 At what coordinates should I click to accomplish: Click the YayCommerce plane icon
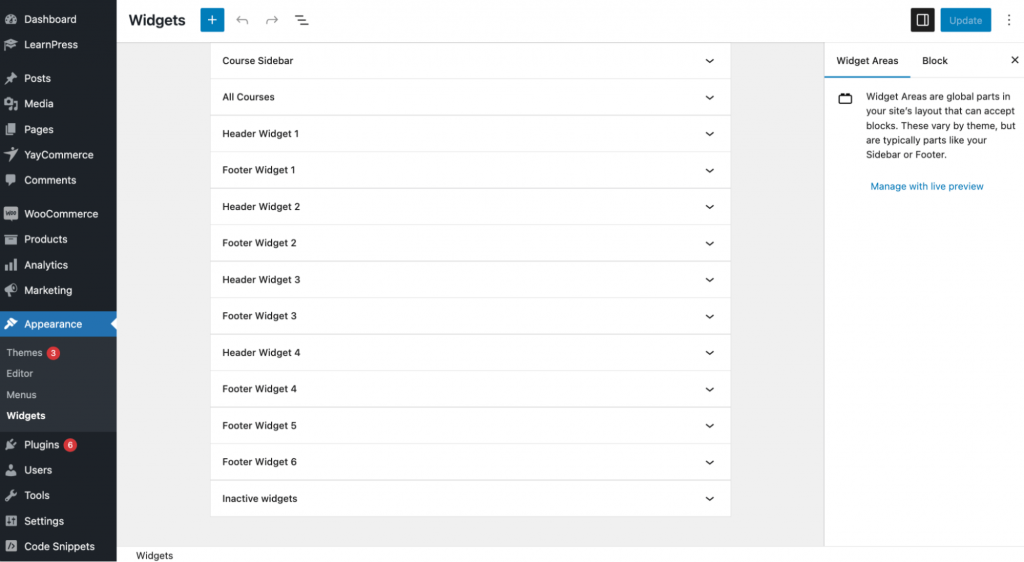(x=11, y=155)
